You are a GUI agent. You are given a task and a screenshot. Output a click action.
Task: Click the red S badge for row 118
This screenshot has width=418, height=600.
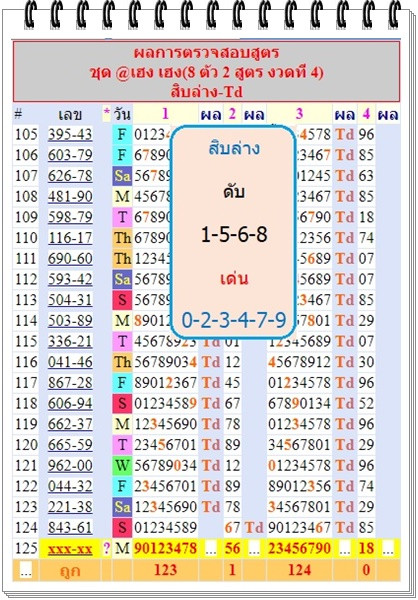pos(122,404)
